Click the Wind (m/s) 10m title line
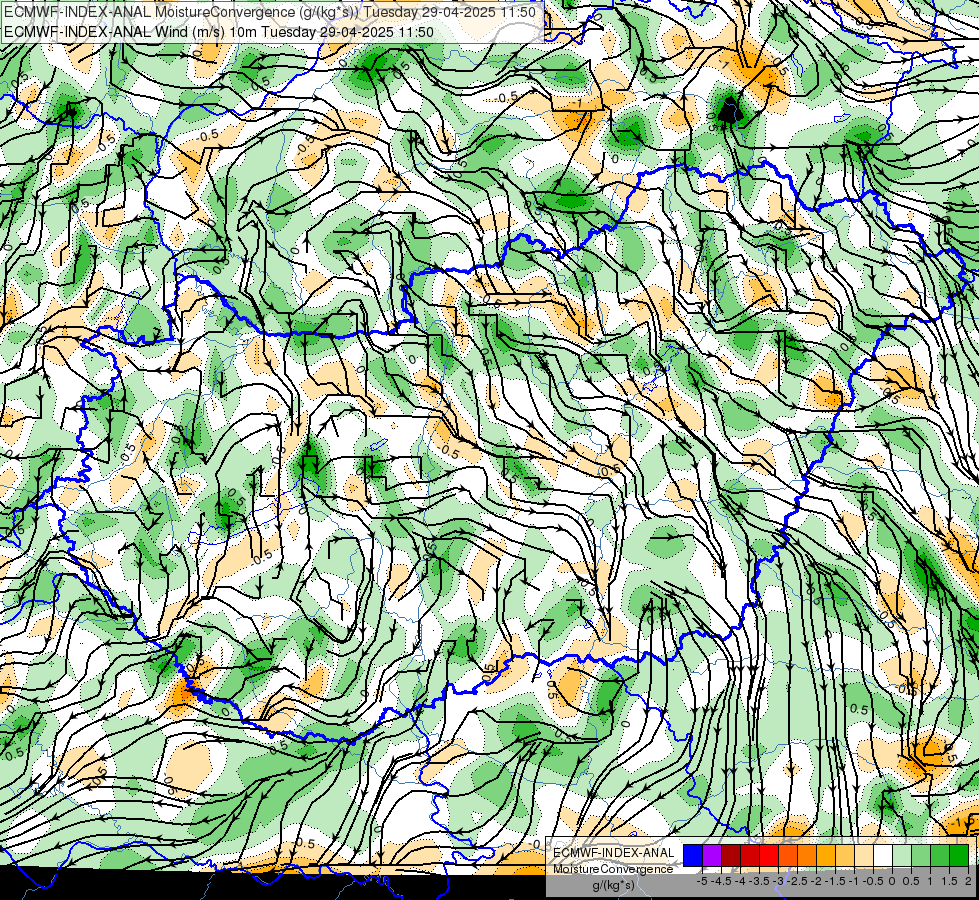Image resolution: width=979 pixels, height=900 pixels. [219, 32]
